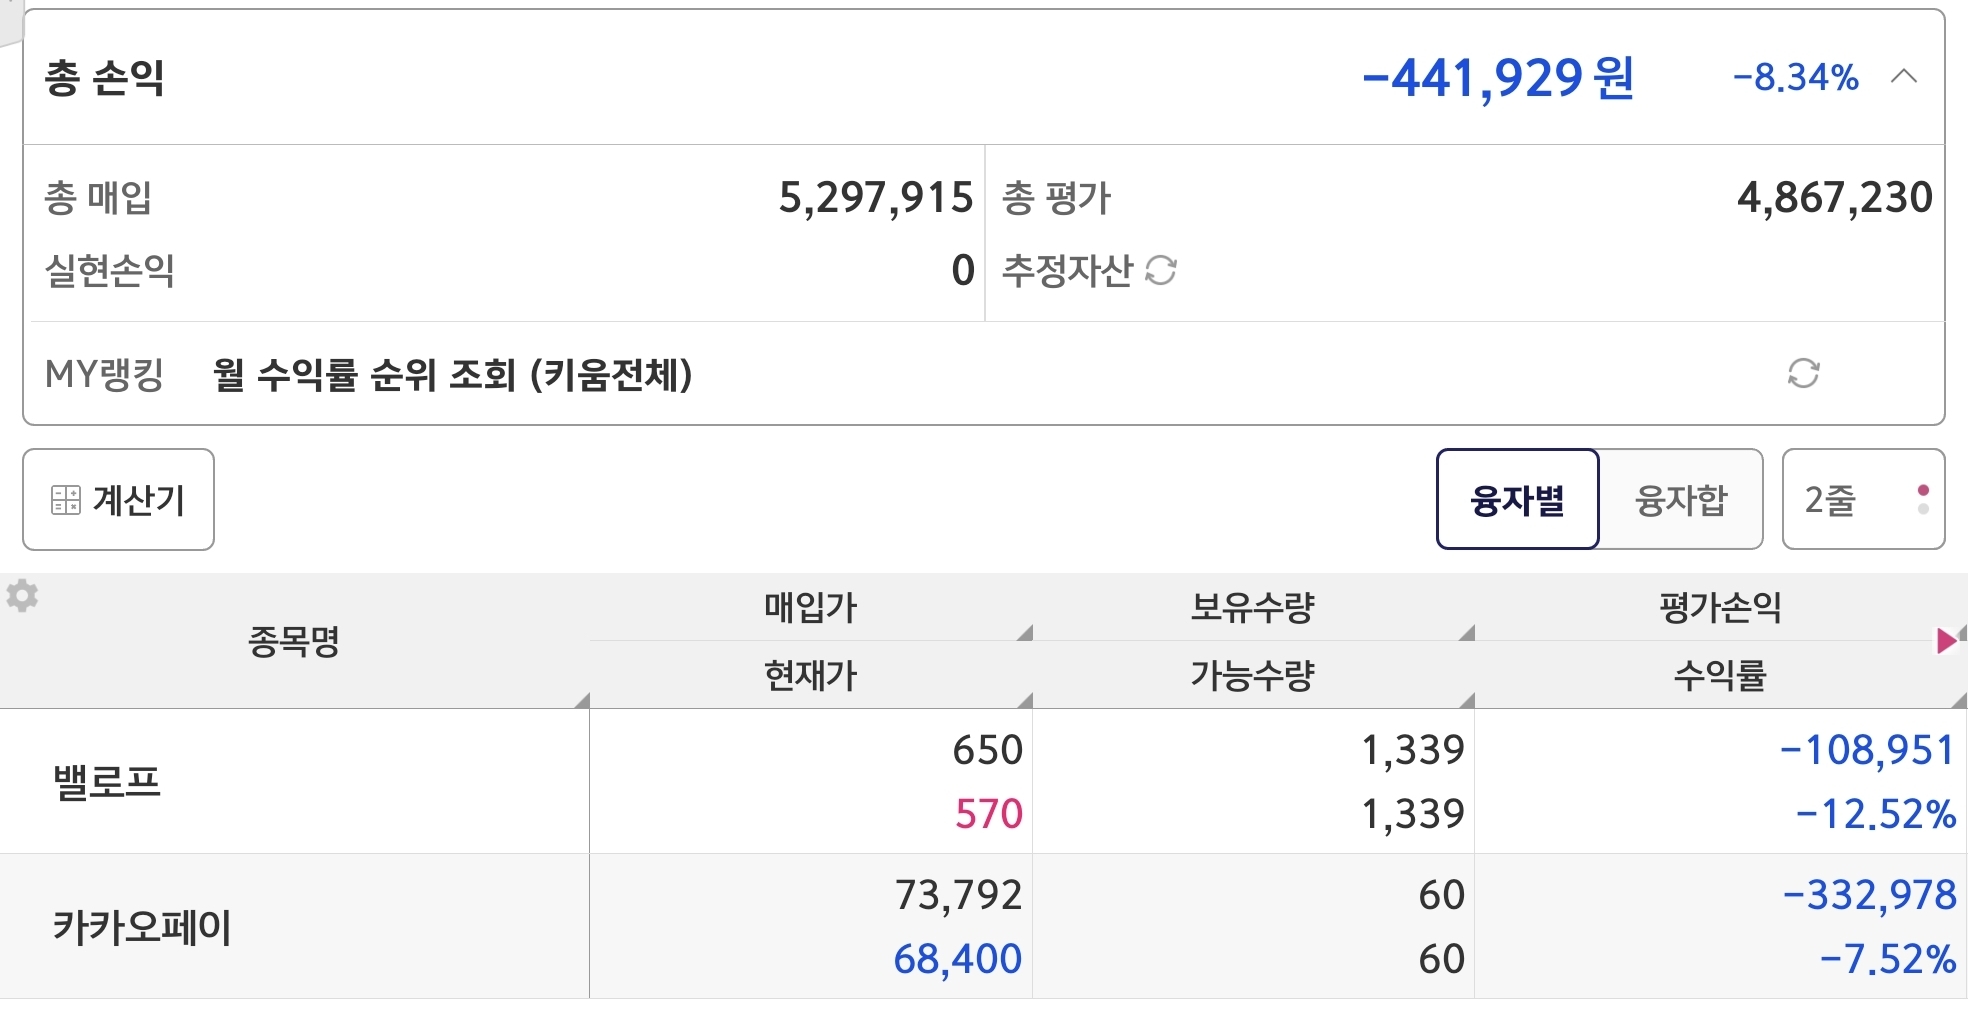
Task: Open the 밸로프 stock row
Action: point(108,781)
